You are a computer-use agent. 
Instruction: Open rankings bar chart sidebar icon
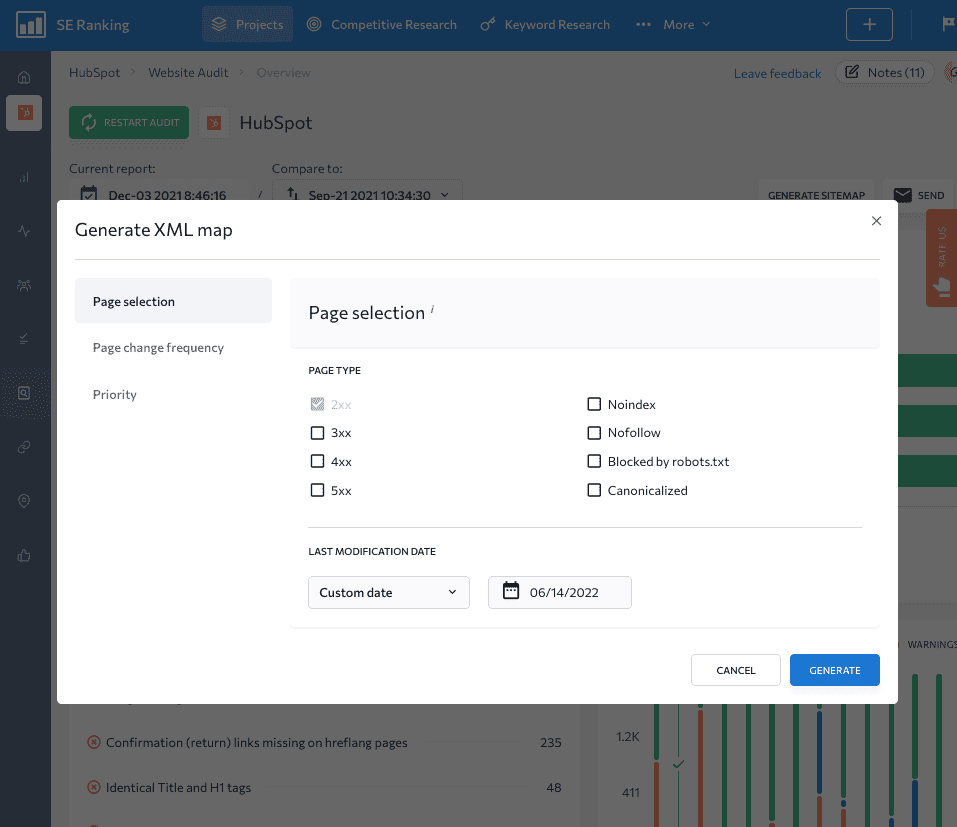pos(24,178)
